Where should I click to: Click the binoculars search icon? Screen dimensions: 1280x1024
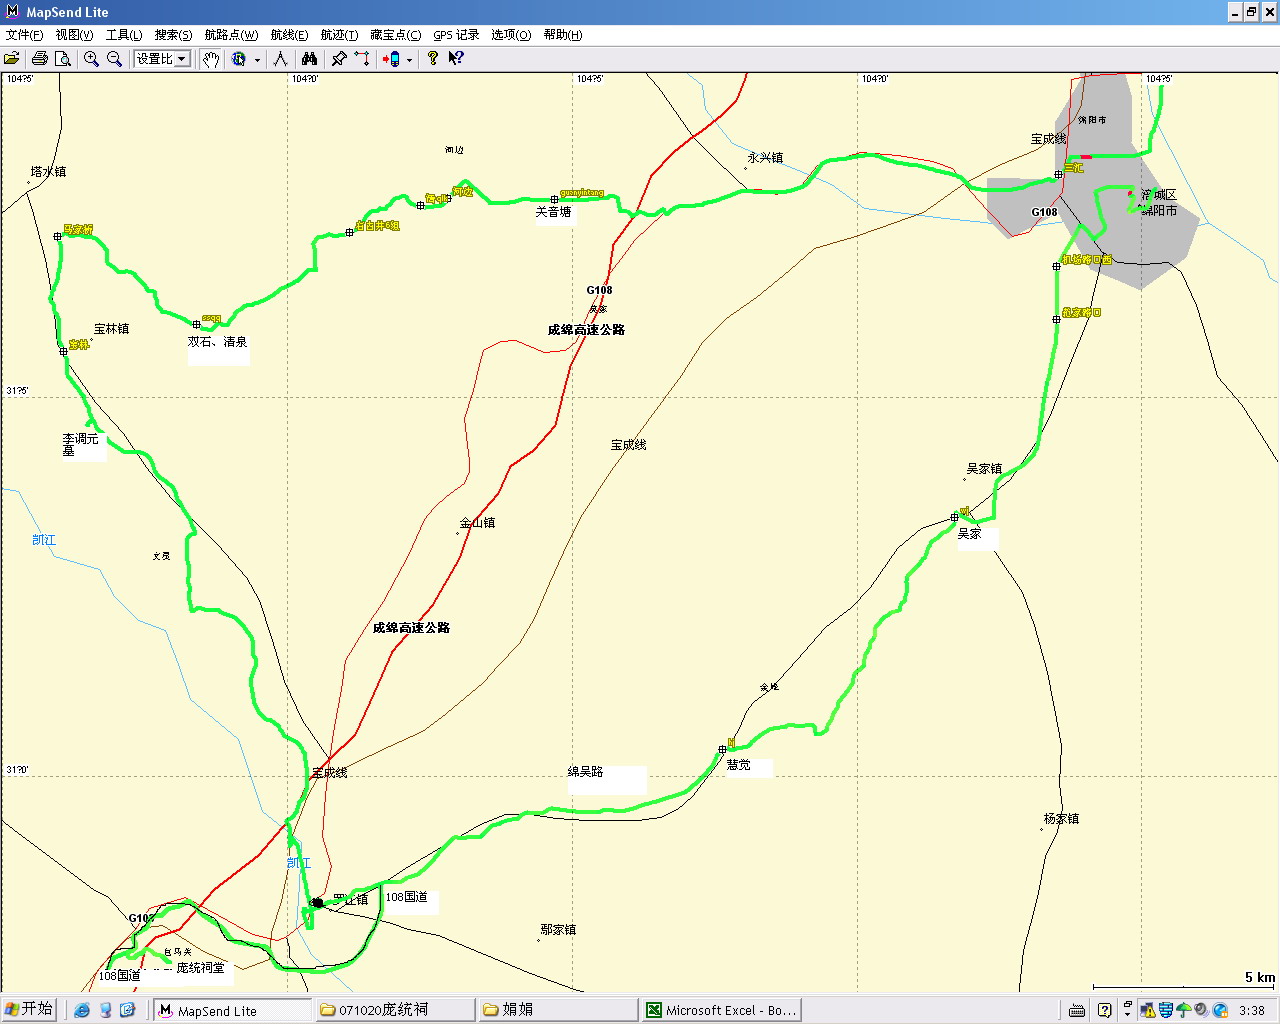point(309,59)
